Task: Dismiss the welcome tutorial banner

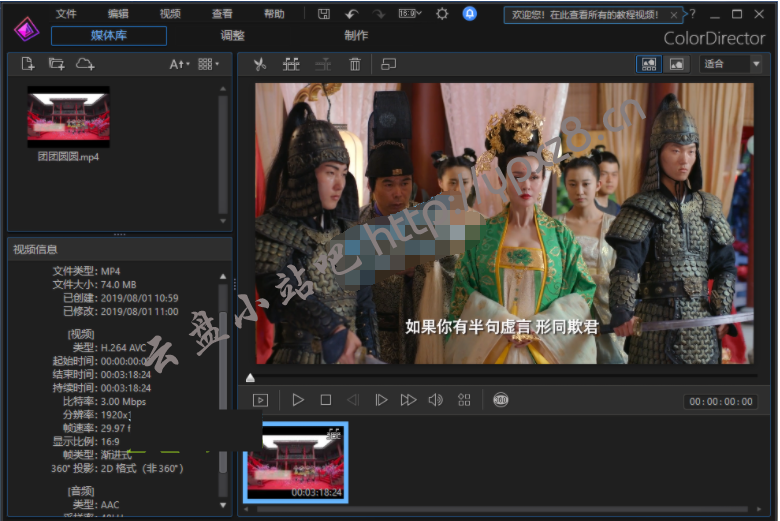Action: (x=674, y=15)
